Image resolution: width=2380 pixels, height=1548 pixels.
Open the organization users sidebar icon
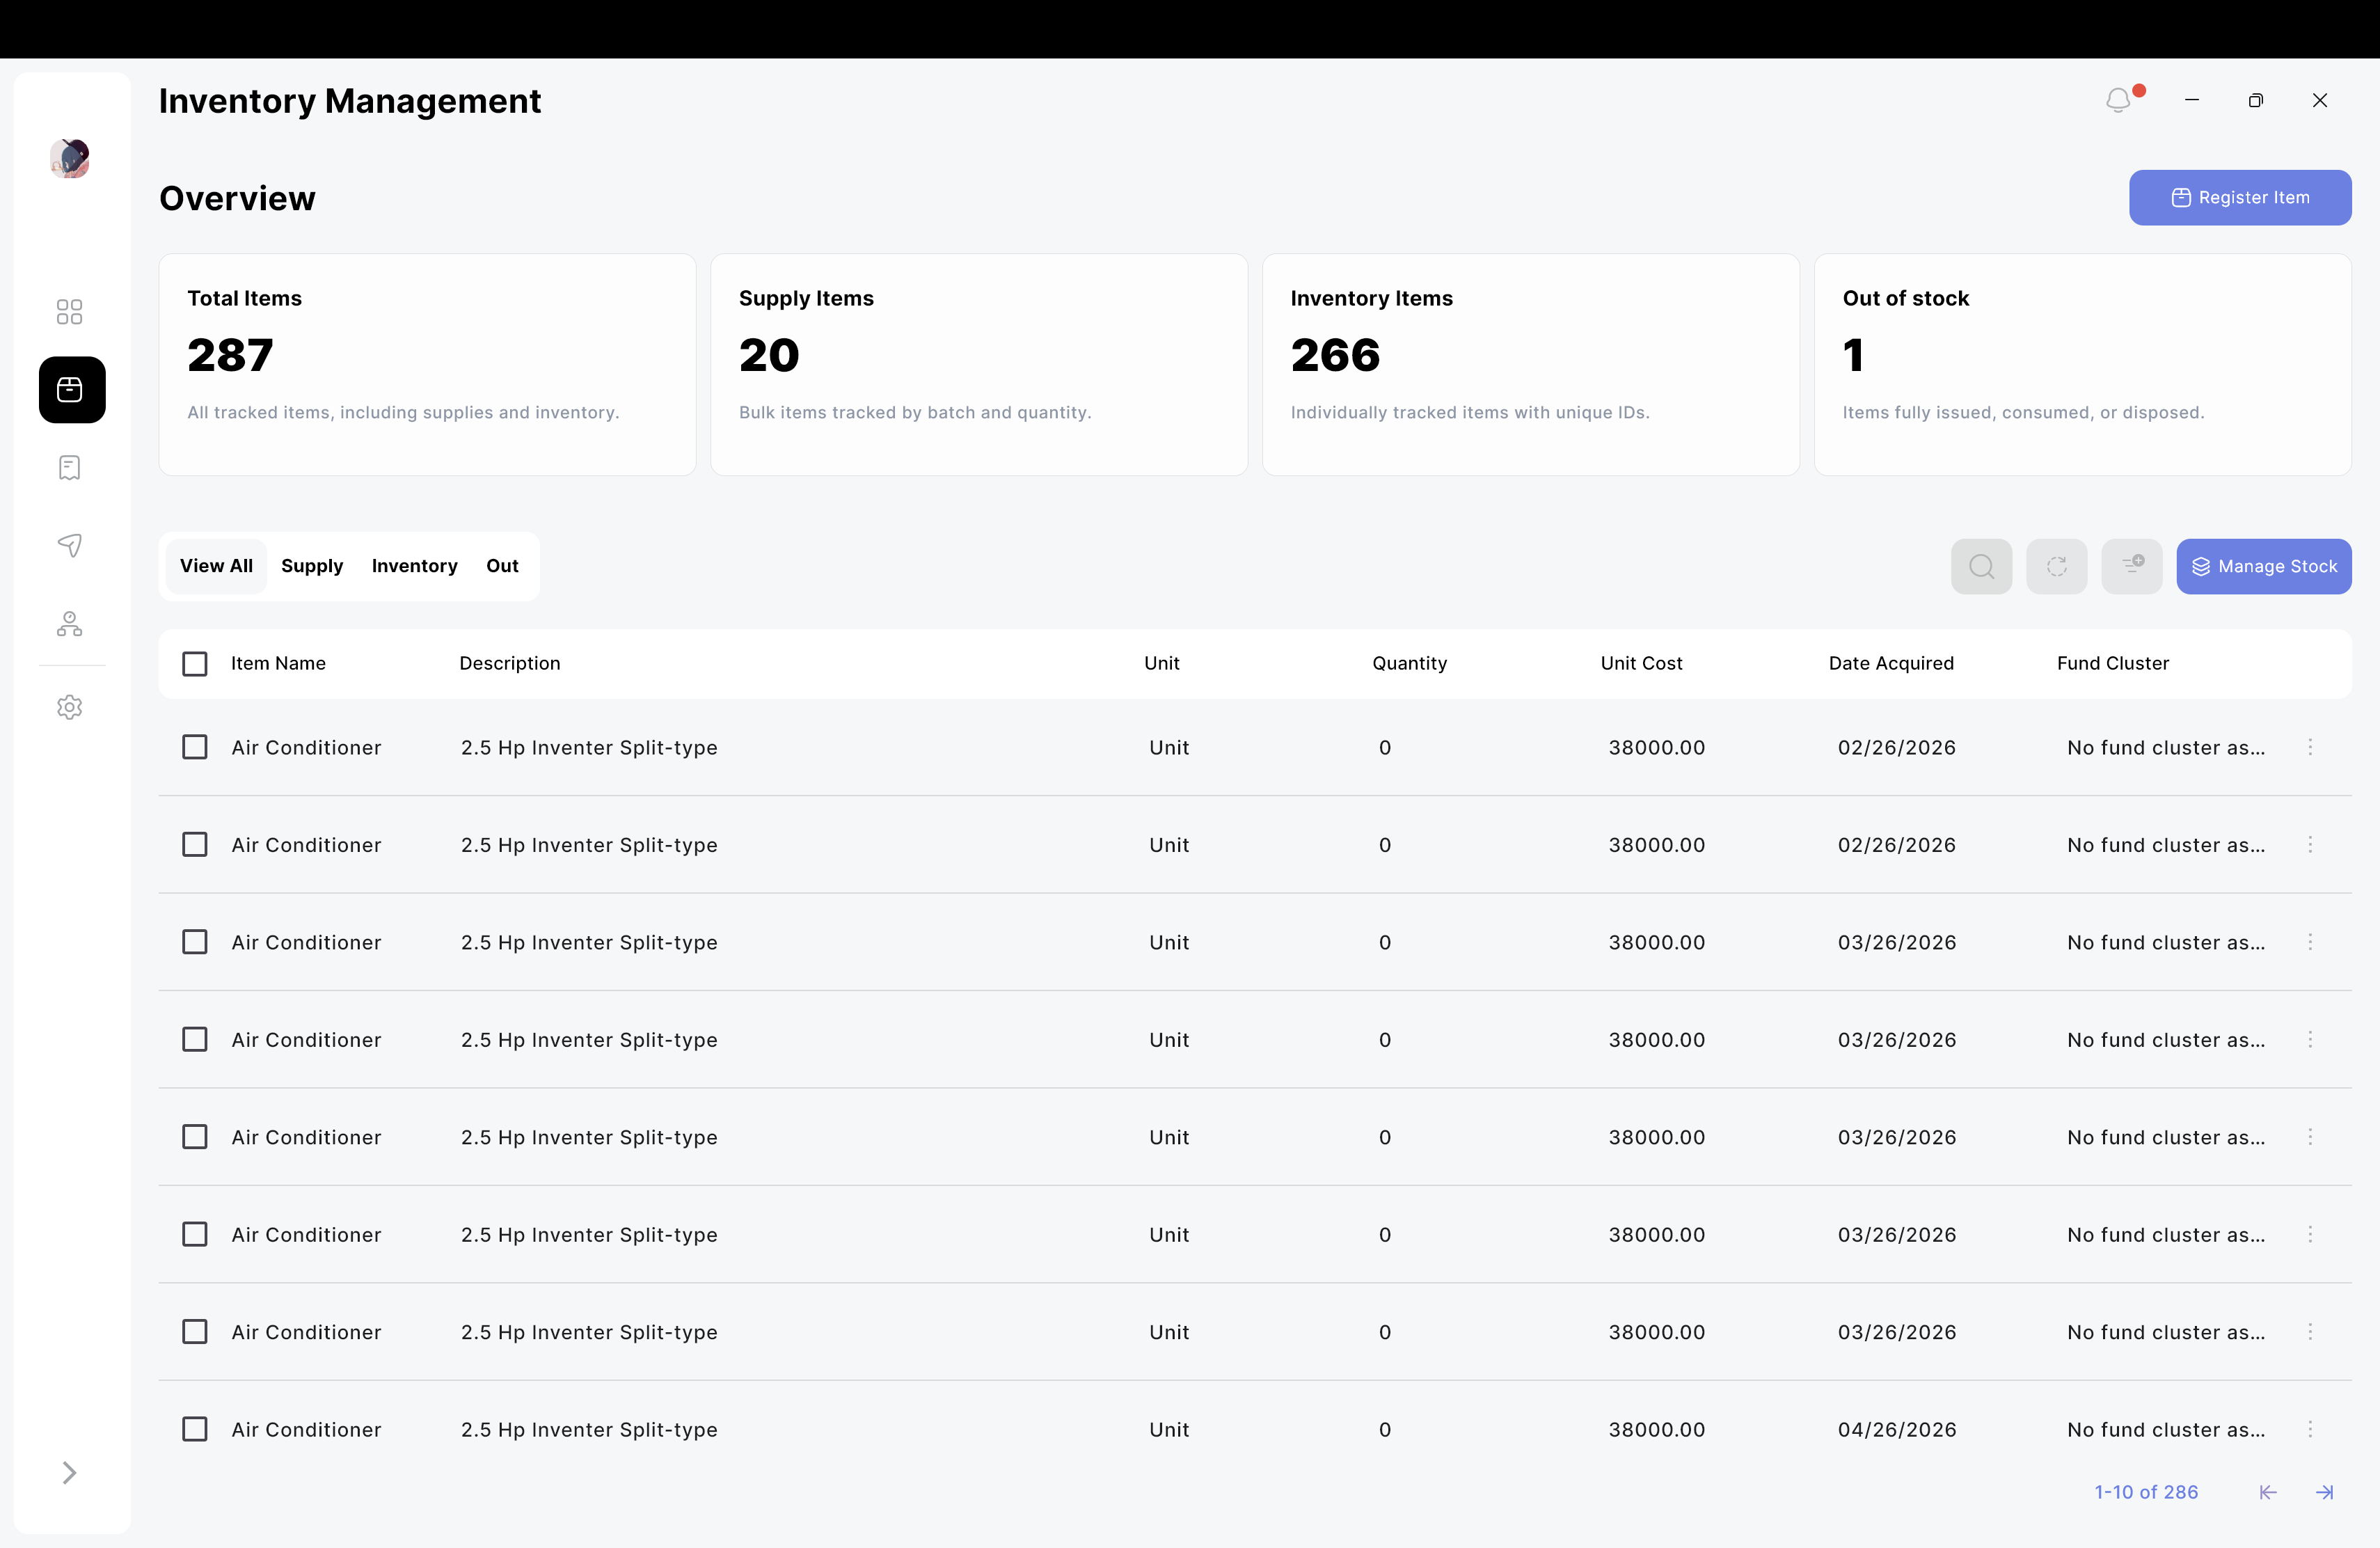[69, 624]
